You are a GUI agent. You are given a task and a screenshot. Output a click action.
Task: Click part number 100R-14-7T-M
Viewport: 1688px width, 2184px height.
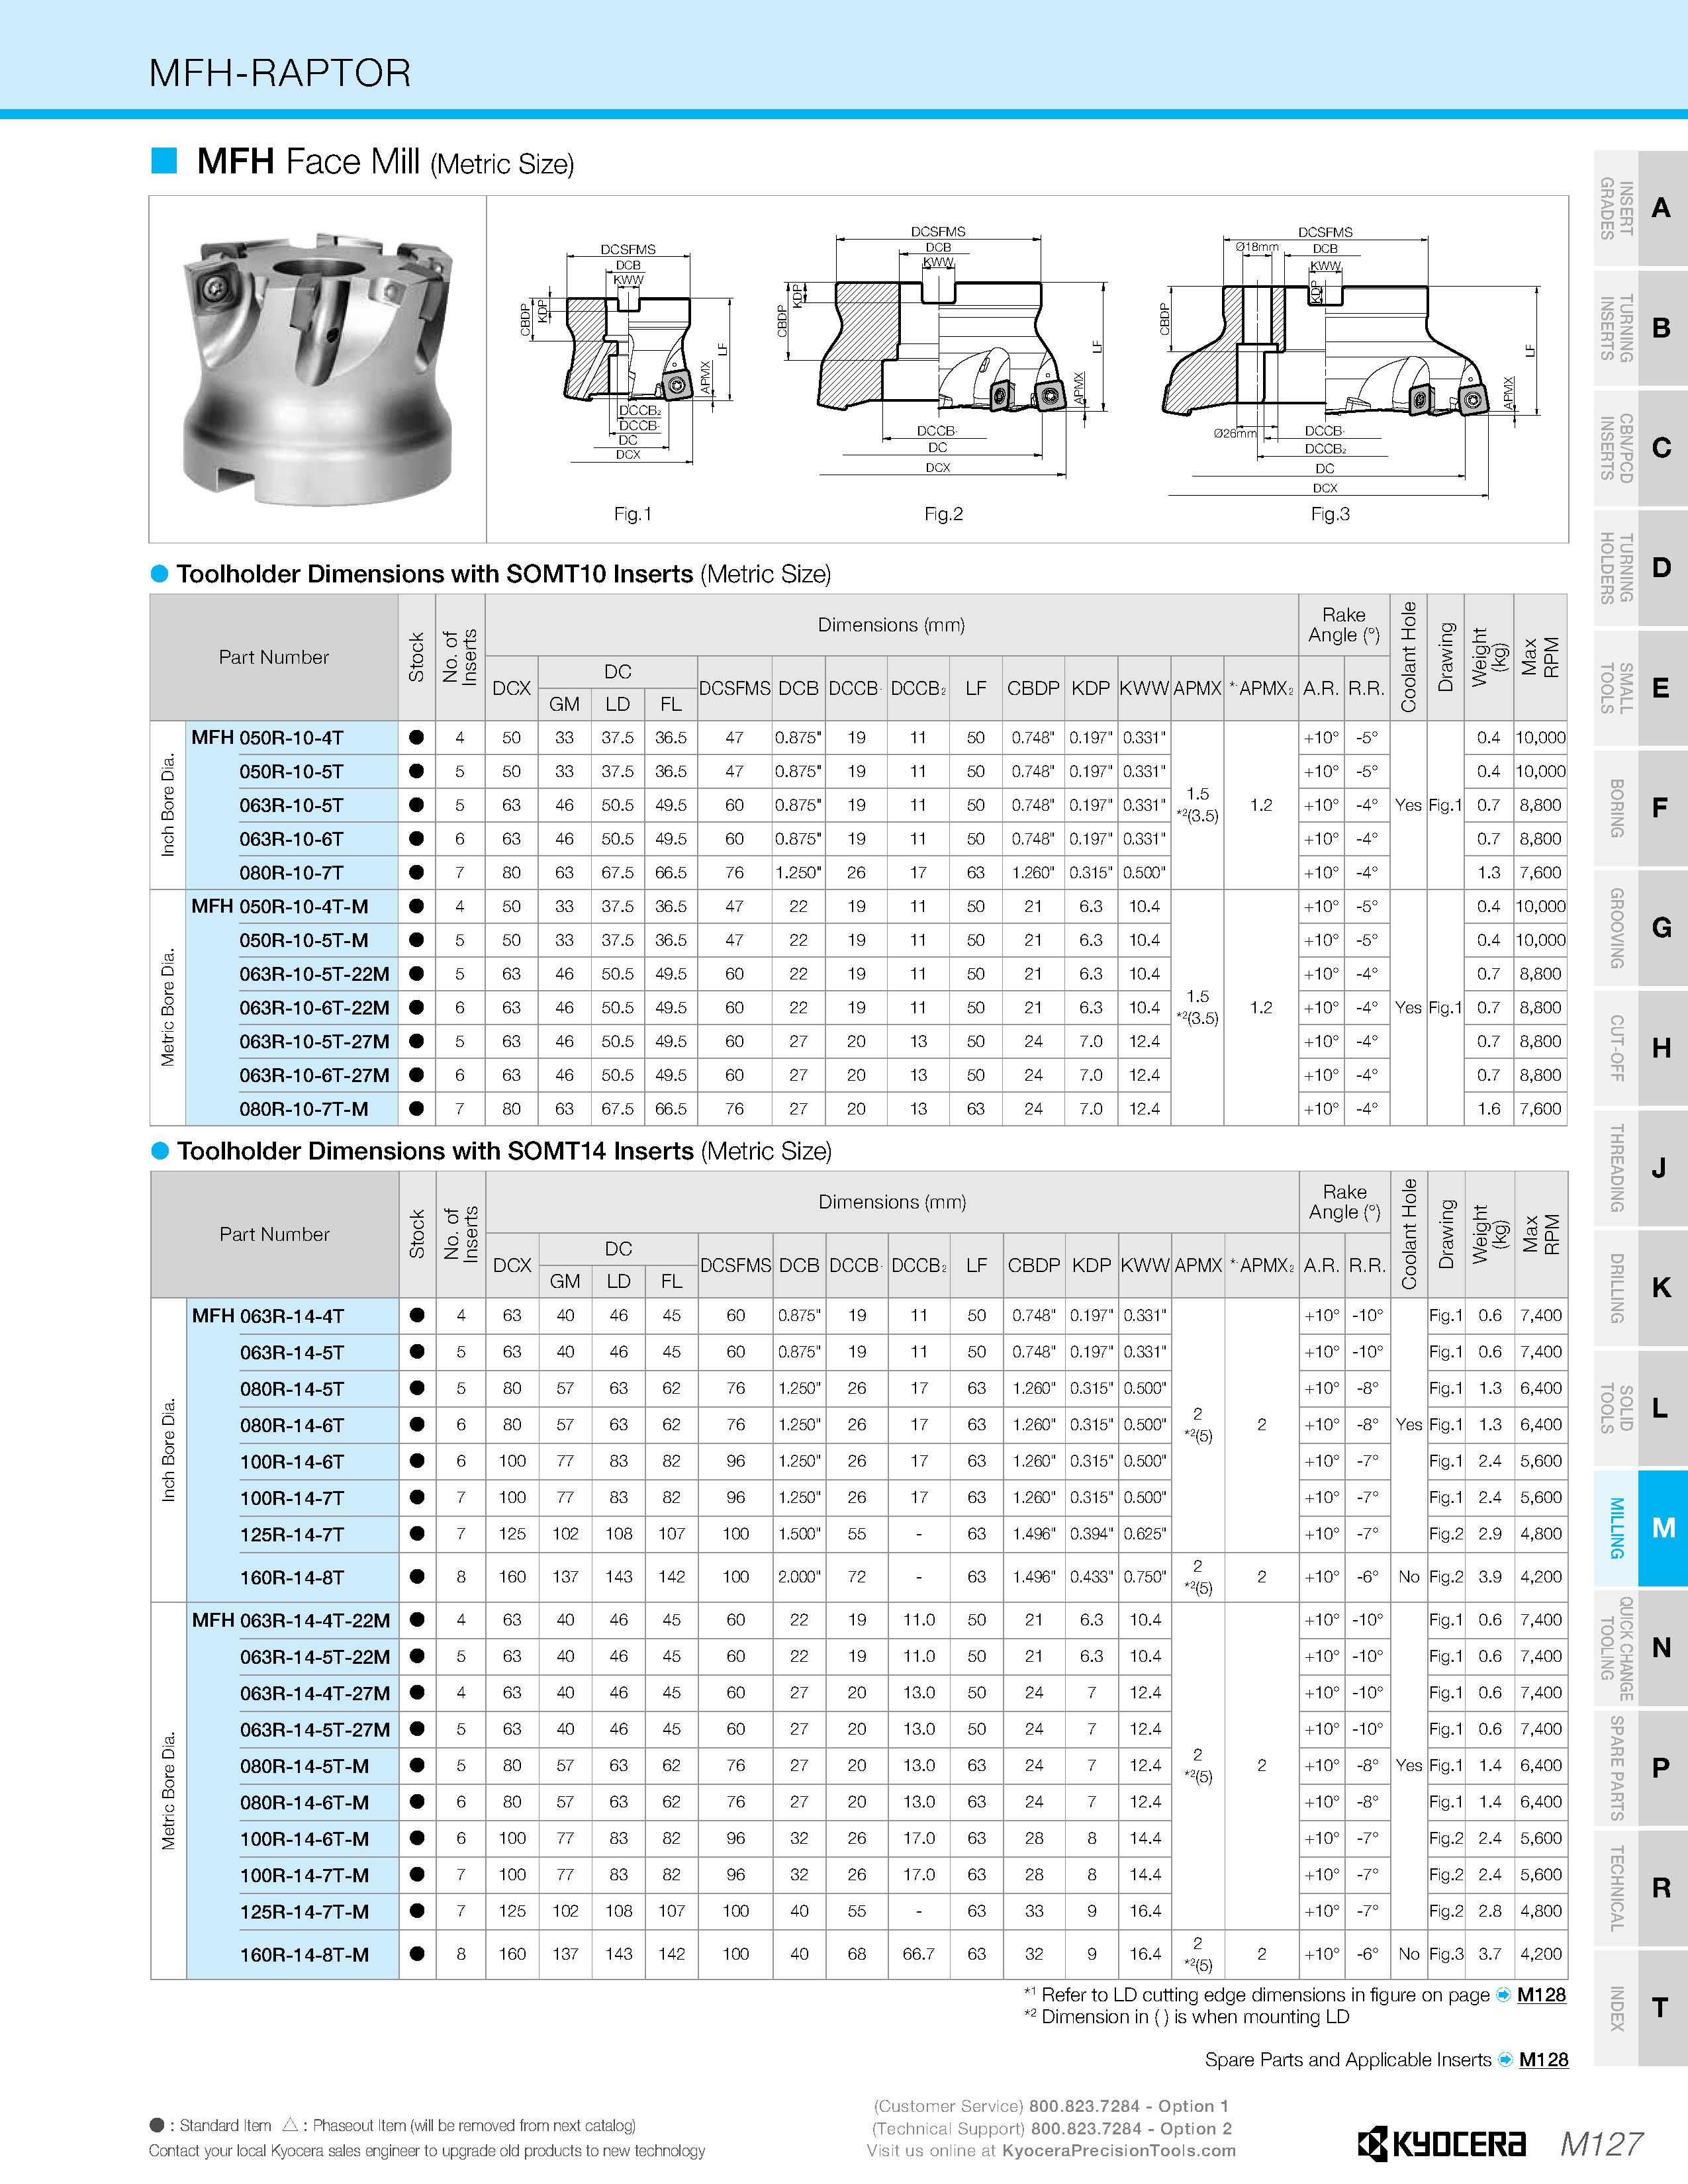[305, 1875]
